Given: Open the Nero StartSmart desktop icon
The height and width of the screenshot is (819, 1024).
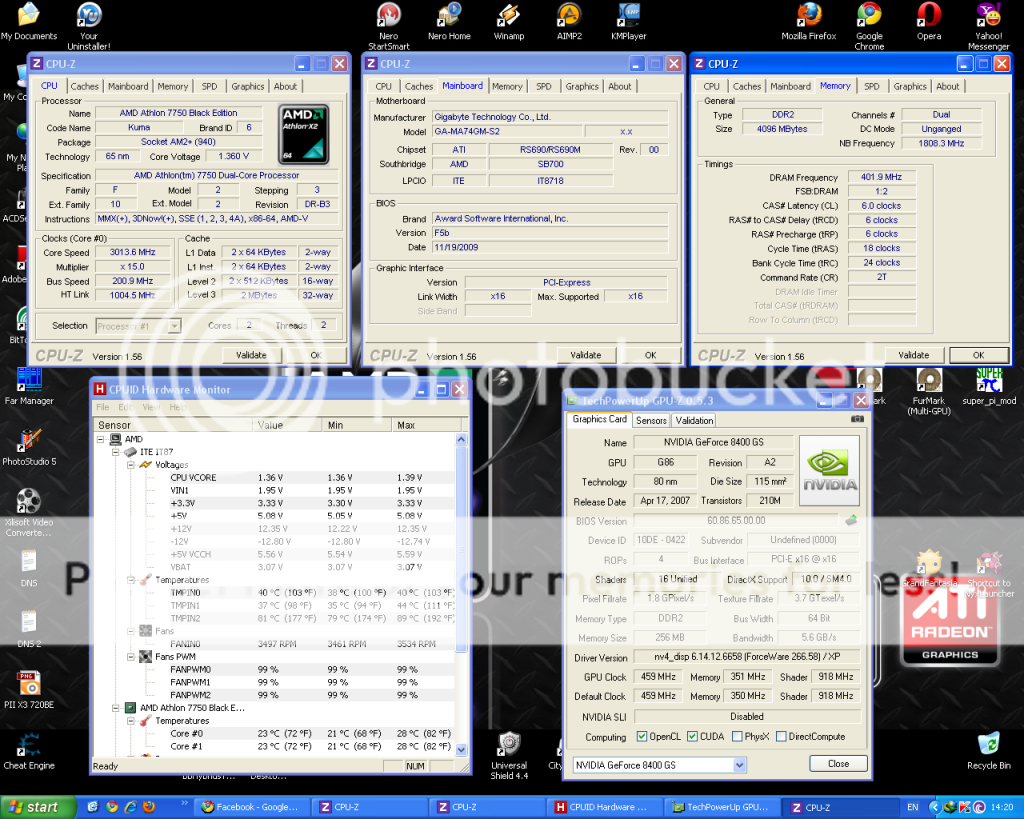Looking at the screenshot, I should pyautogui.click(x=389, y=25).
